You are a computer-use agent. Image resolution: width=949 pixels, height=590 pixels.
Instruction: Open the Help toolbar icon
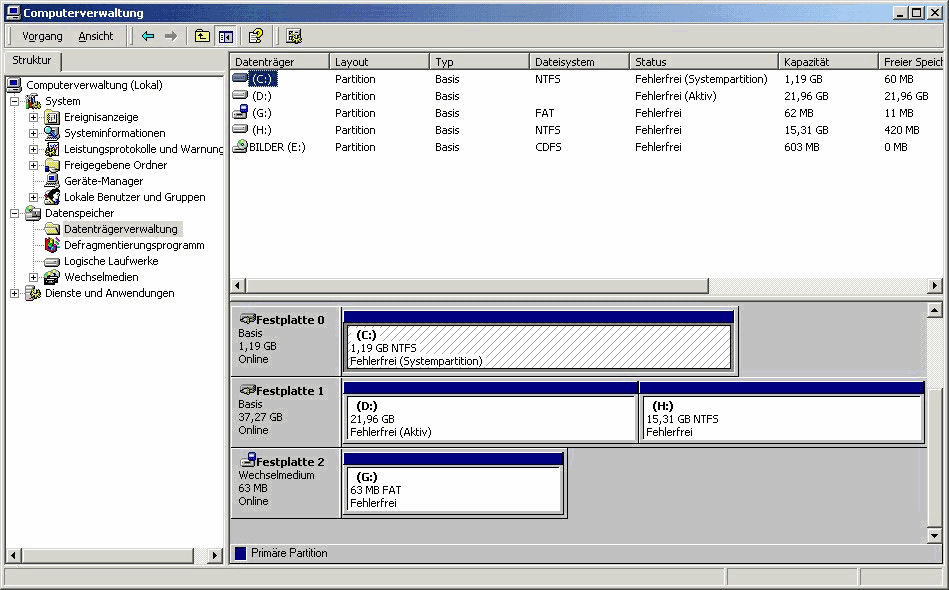tap(256, 36)
